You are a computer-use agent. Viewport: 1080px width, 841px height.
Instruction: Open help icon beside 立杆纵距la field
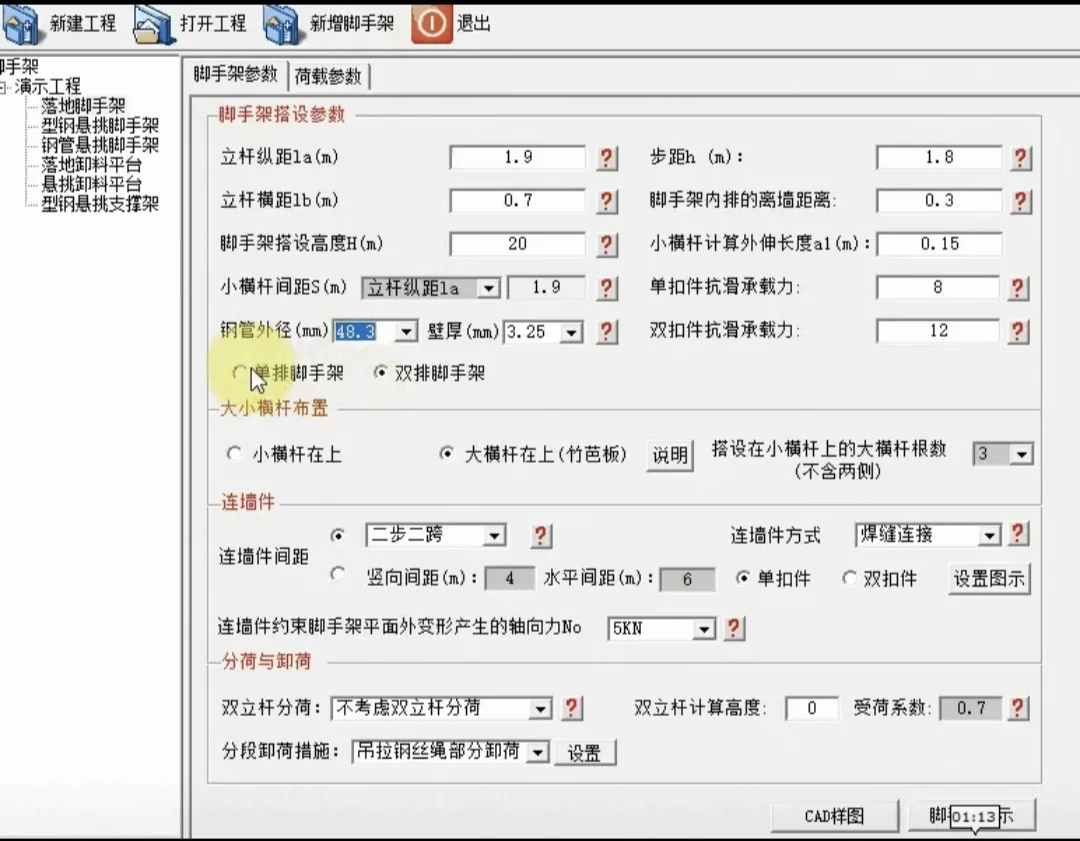(607, 157)
